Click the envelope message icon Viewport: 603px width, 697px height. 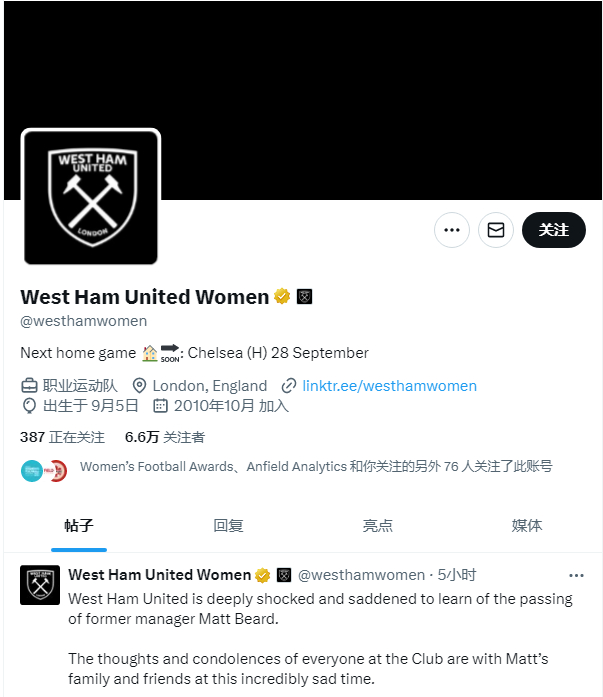[495, 230]
